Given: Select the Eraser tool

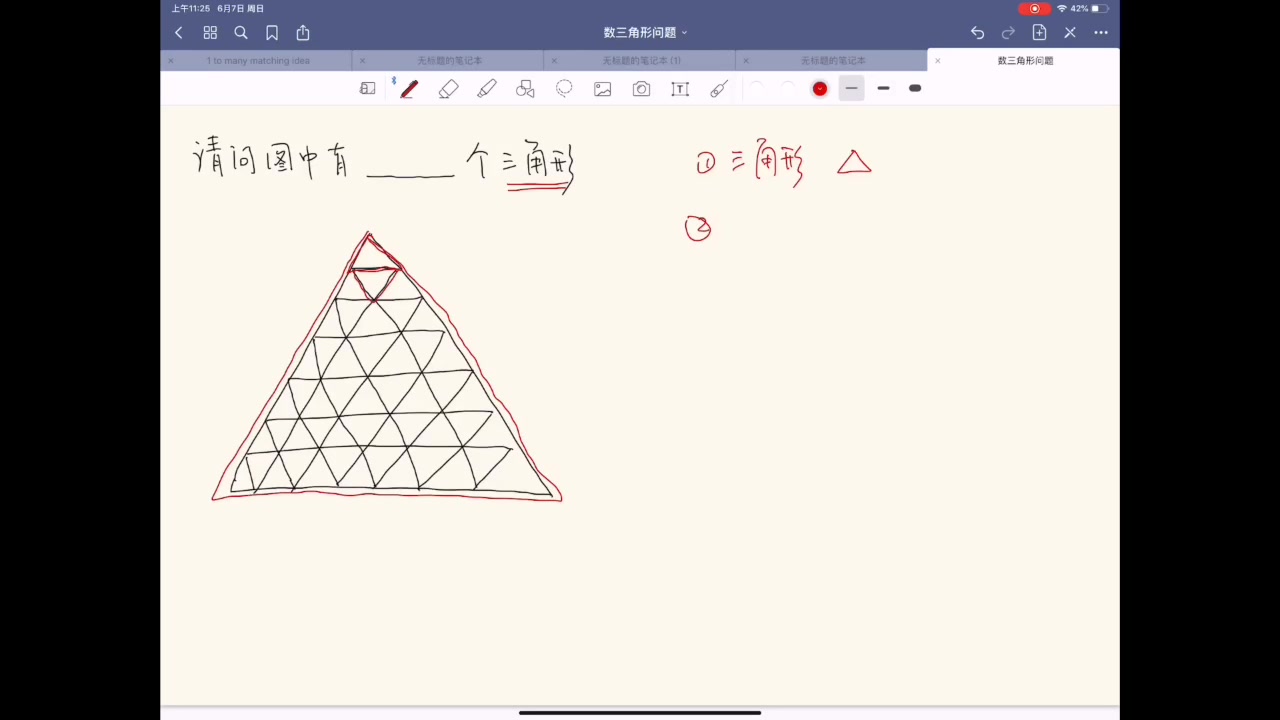Looking at the screenshot, I should (x=448, y=88).
